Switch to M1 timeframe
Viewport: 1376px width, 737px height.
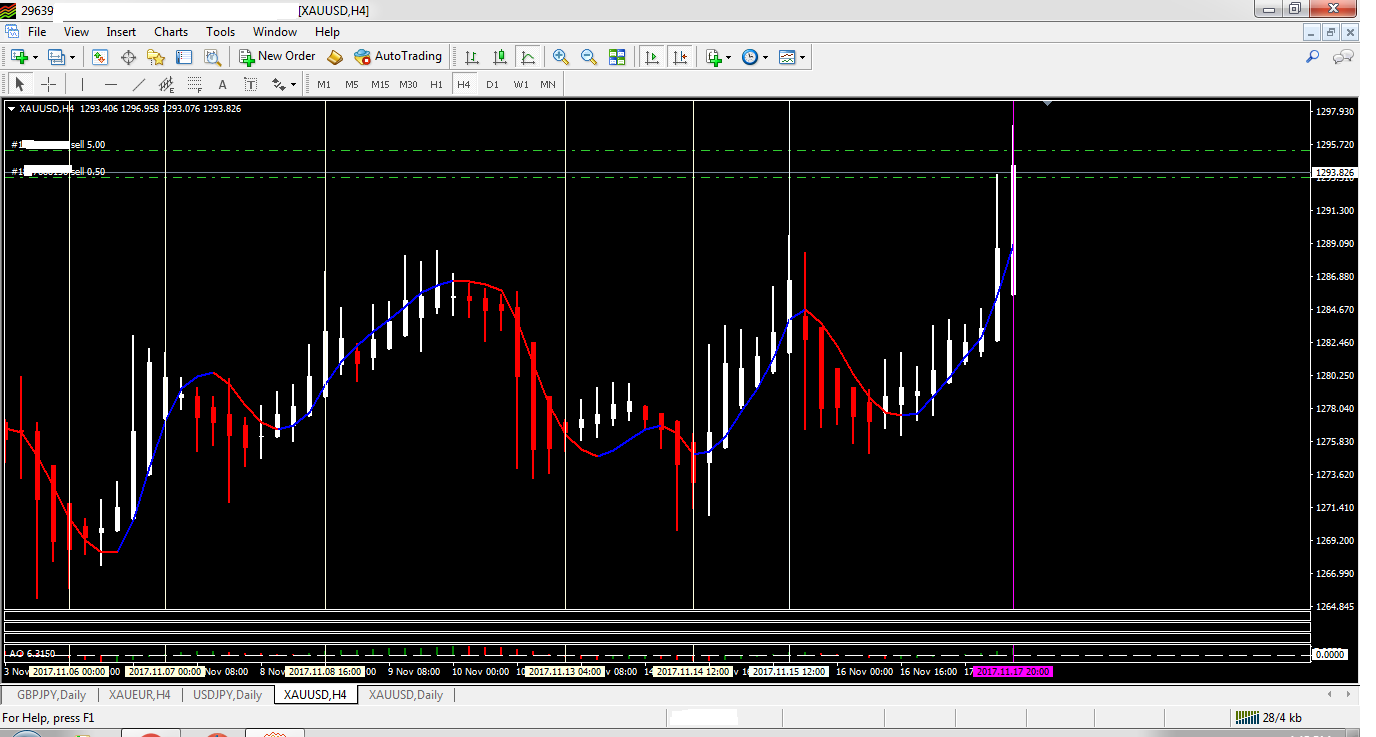coord(324,84)
